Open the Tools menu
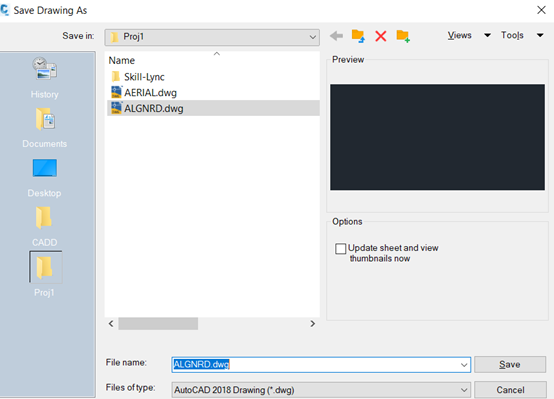Viewport: 554px width, 399px height. [x=512, y=35]
